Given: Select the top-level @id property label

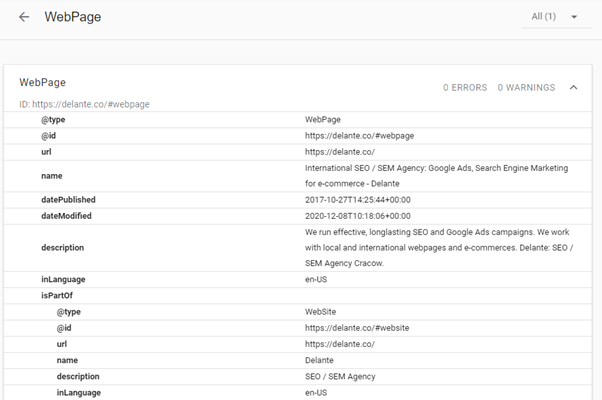Looking at the screenshot, I should (x=49, y=136).
